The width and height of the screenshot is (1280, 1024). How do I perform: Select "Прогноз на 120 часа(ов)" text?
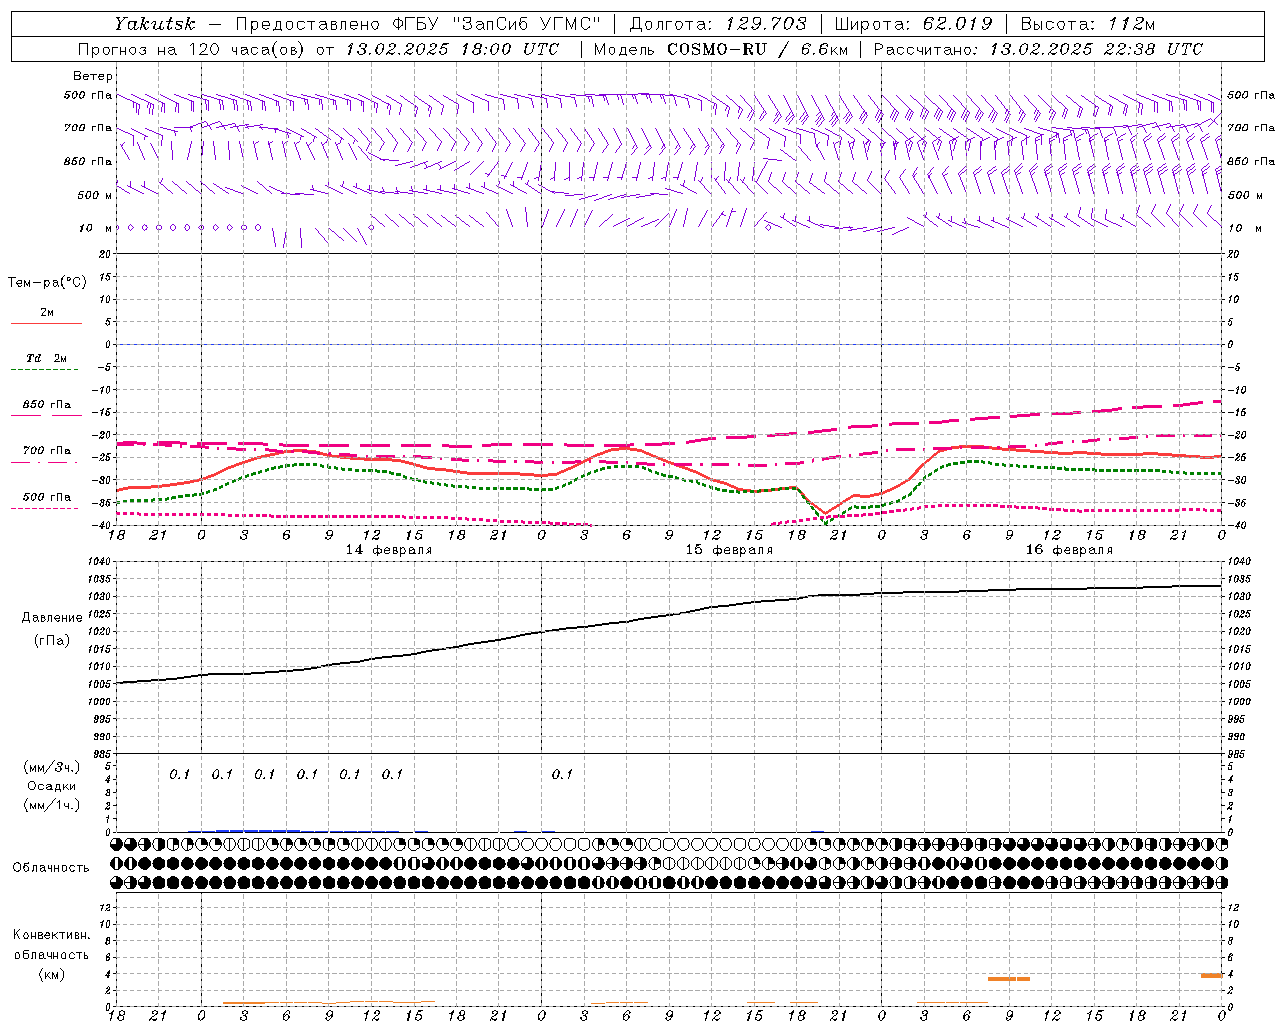(x=193, y=49)
